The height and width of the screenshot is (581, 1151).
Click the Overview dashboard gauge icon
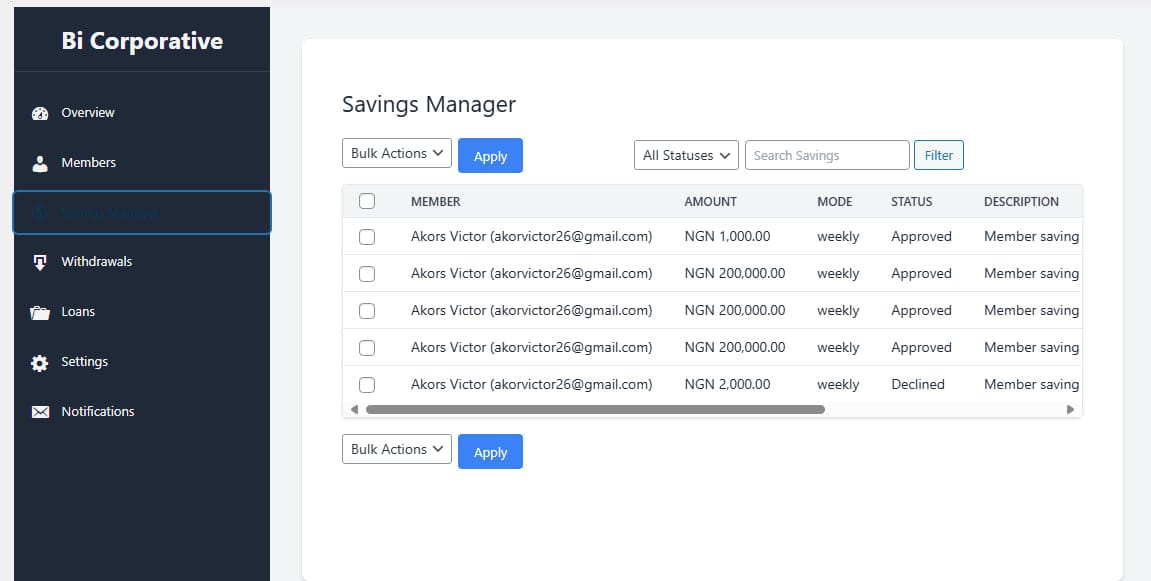click(x=40, y=113)
